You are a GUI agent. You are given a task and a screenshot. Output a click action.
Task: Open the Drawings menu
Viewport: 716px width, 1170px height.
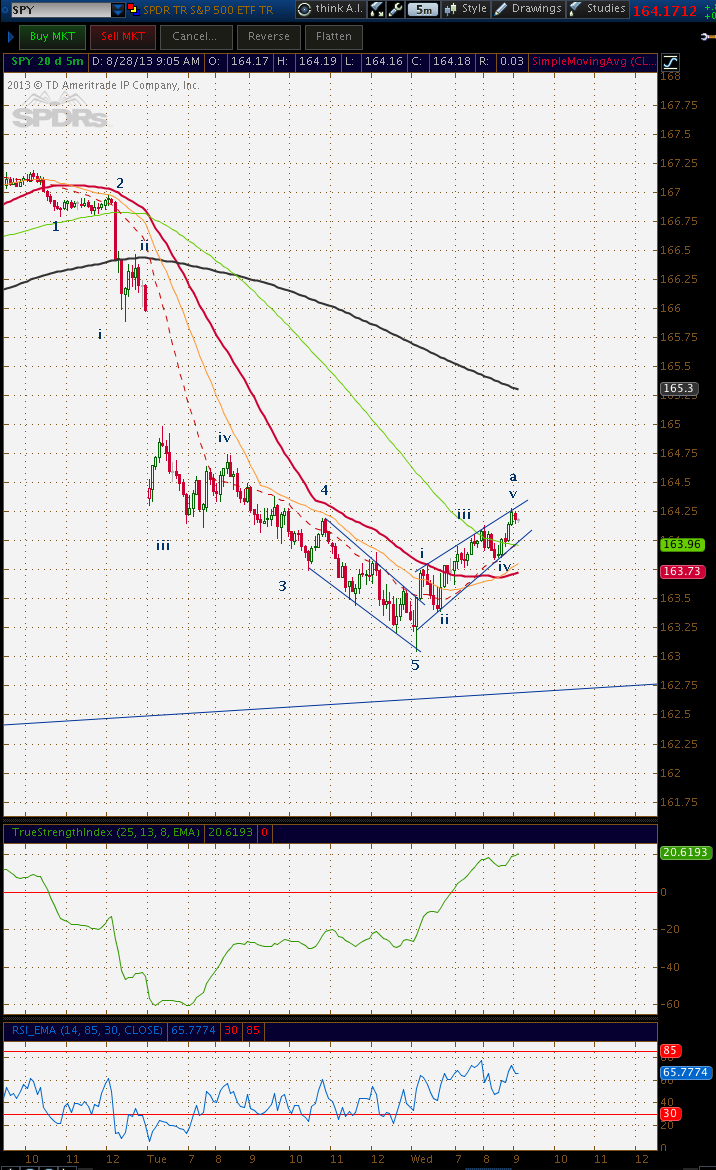click(529, 9)
